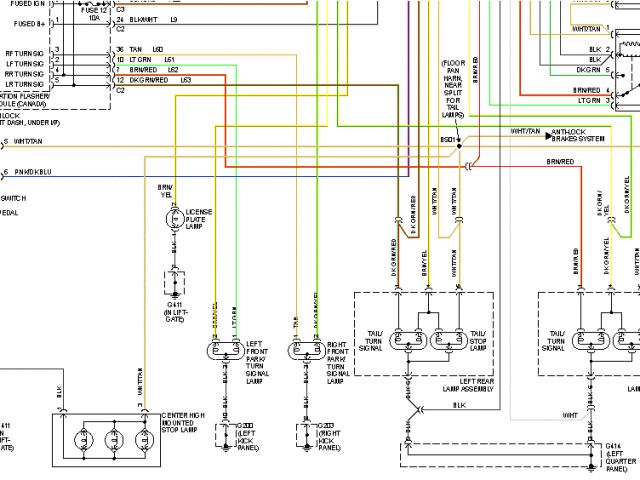The height and width of the screenshot is (480, 640).
Task: Select the Tail/Stop Lamp label text
Action: pos(477,338)
